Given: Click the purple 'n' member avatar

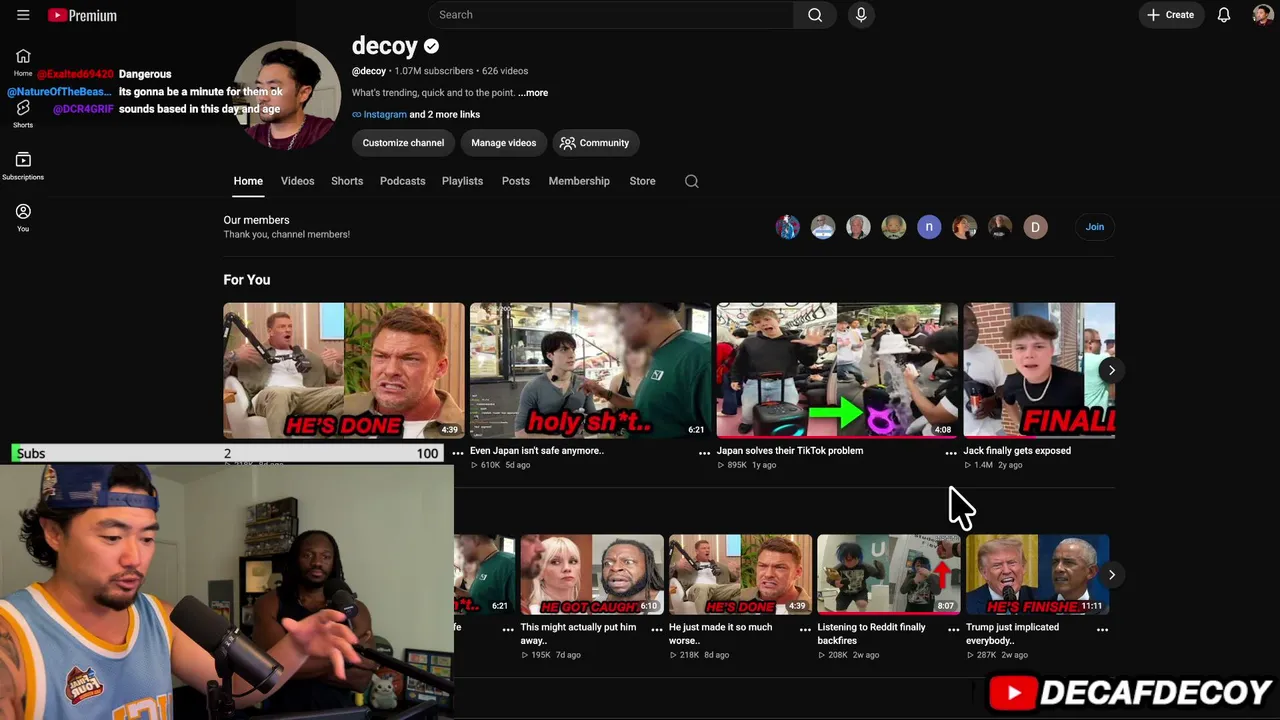Looking at the screenshot, I should pyautogui.click(x=929, y=227).
